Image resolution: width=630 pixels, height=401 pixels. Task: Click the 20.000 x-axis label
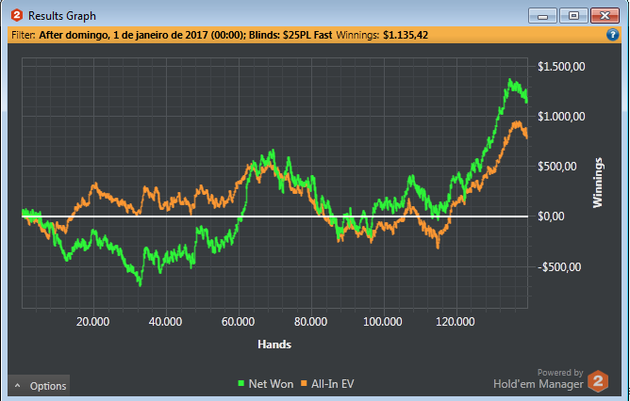coord(93,321)
